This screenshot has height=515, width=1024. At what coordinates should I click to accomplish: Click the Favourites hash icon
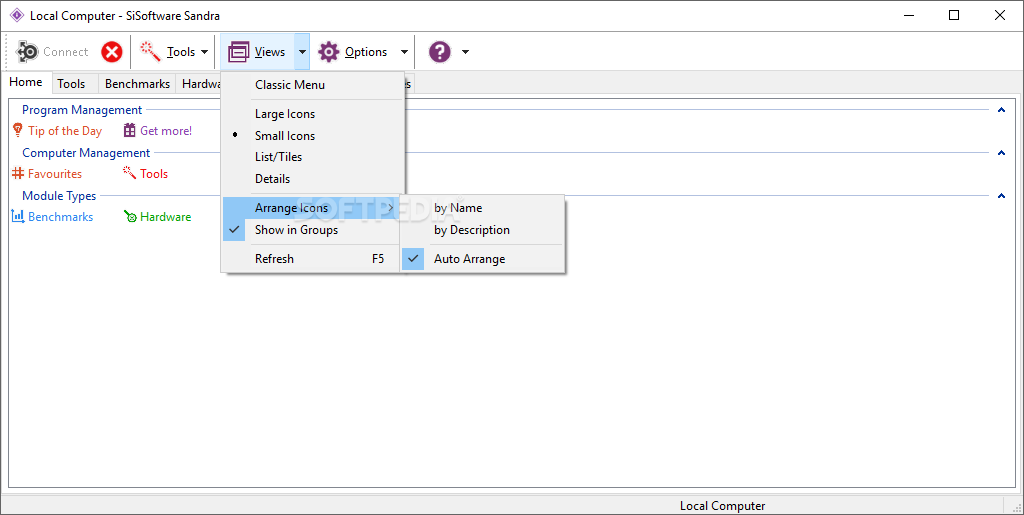pos(18,174)
